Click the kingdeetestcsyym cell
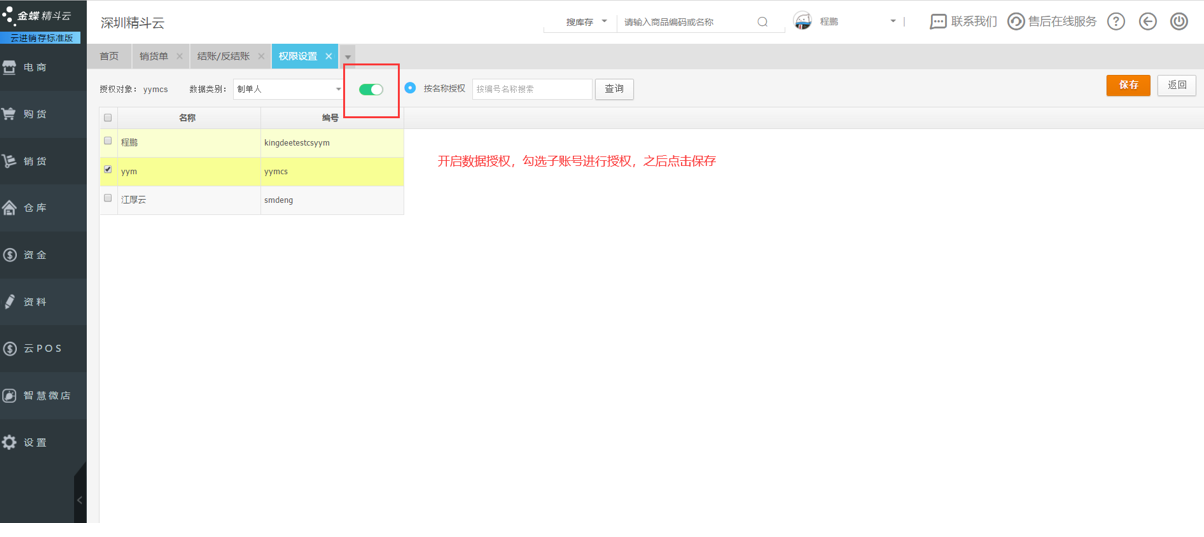This screenshot has height=537, width=1204. (x=332, y=143)
